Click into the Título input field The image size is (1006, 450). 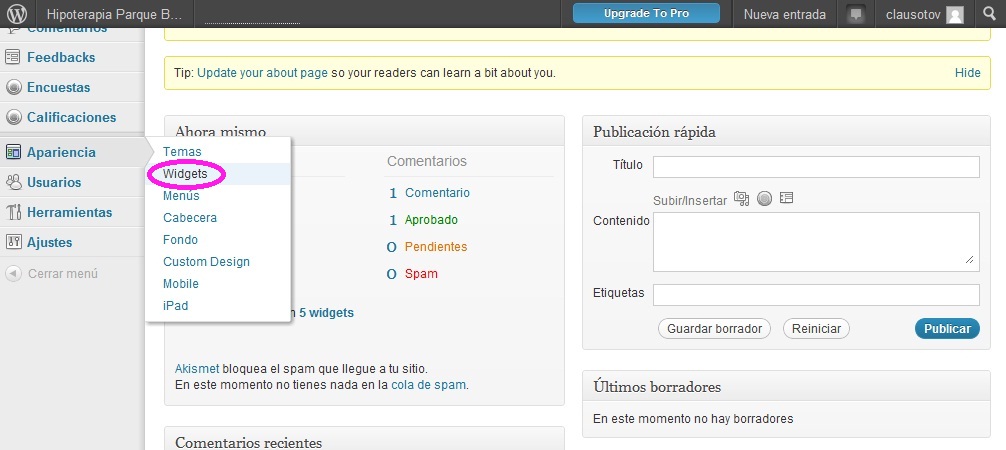(815, 166)
